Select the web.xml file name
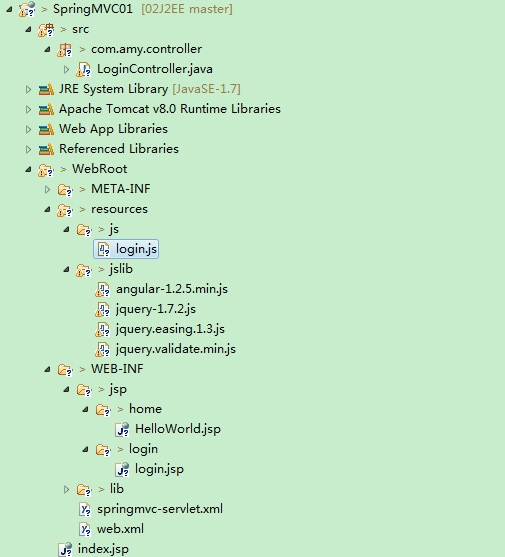The image size is (505, 557). click(x=120, y=529)
